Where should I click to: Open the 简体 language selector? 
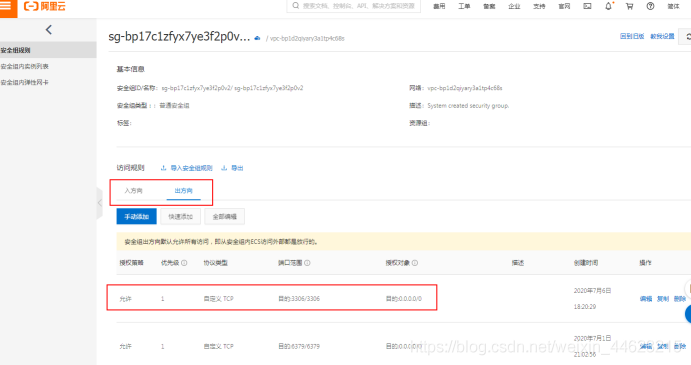[x=673, y=6]
